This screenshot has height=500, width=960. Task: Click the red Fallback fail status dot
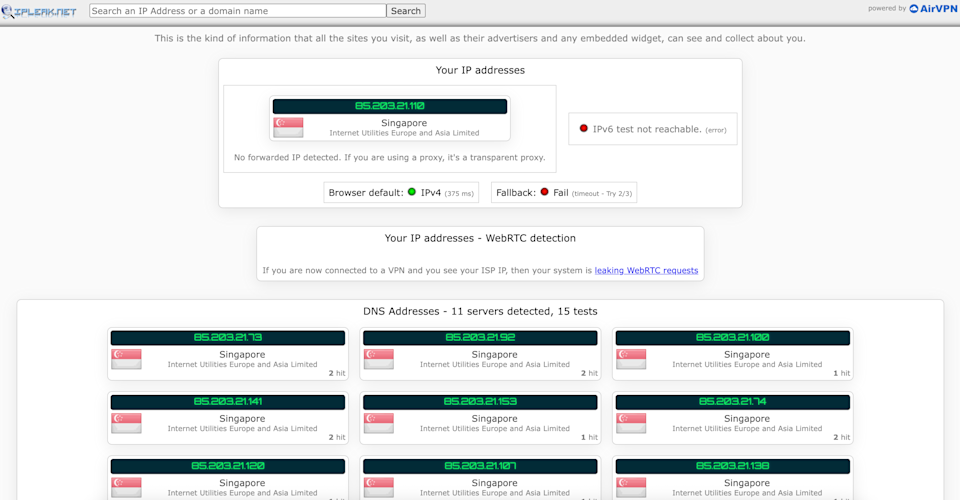(x=544, y=192)
